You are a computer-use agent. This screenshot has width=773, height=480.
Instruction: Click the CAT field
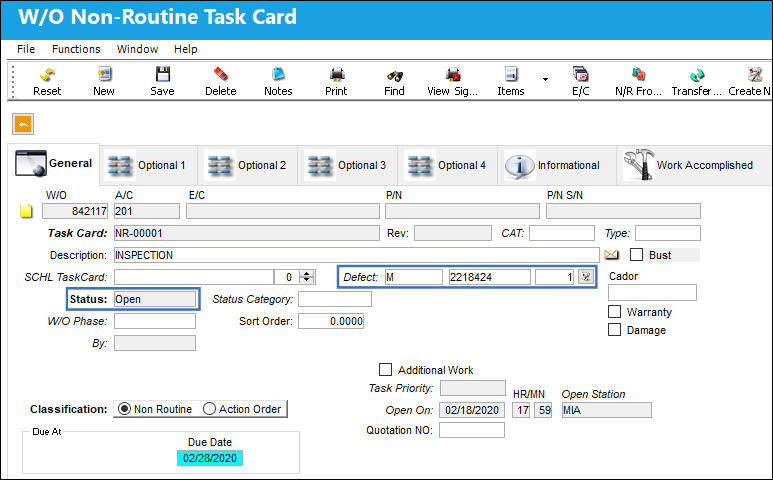562,233
